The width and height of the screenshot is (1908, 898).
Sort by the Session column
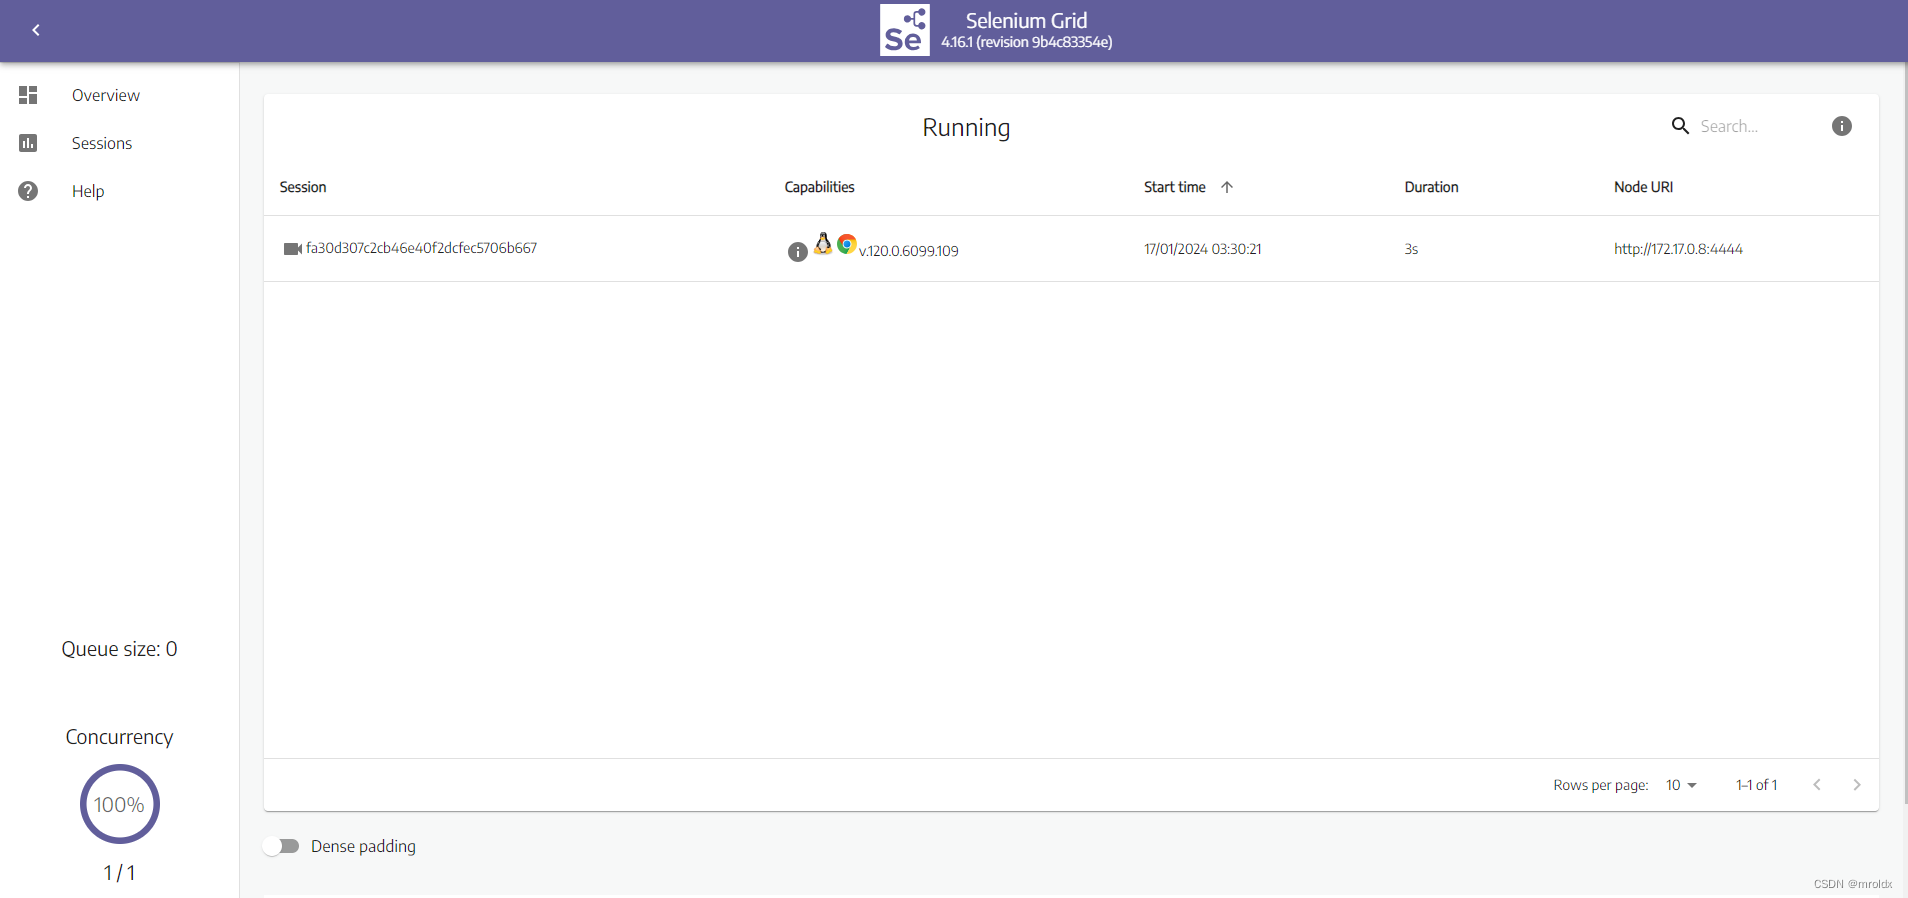pos(303,187)
